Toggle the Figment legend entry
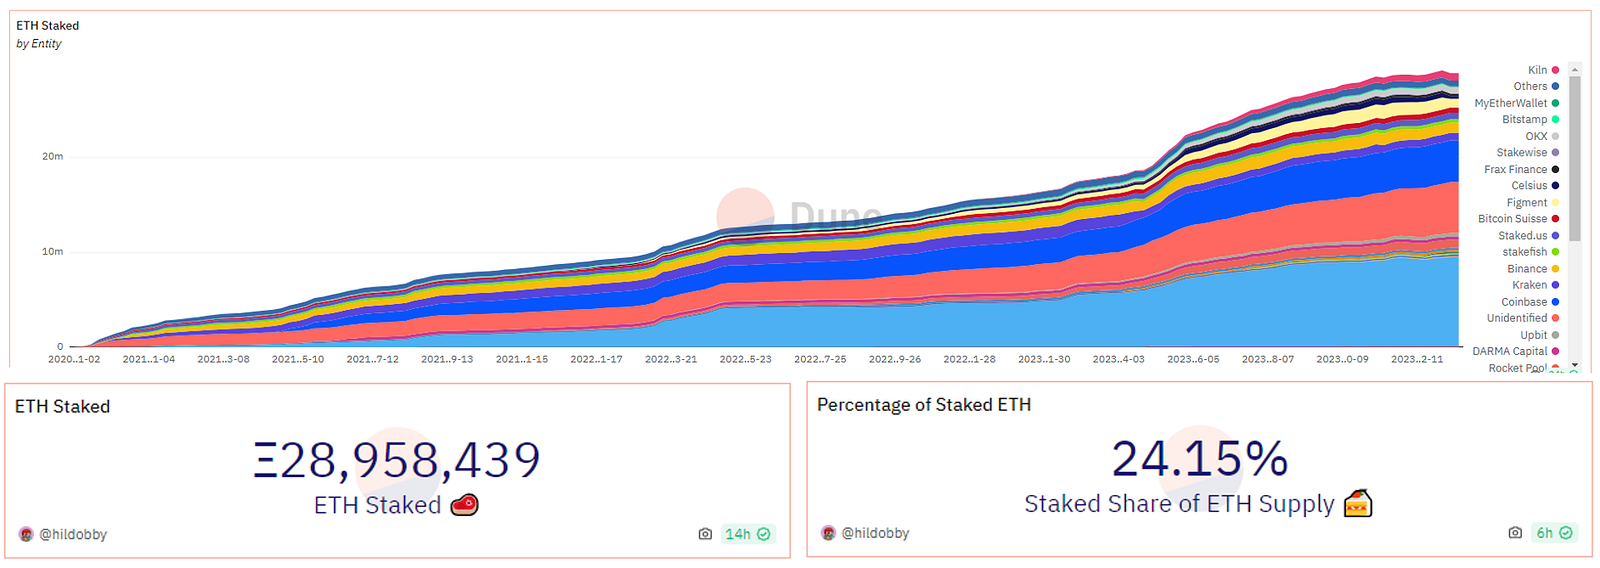The height and width of the screenshot is (568, 1600). click(x=1533, y=203)
